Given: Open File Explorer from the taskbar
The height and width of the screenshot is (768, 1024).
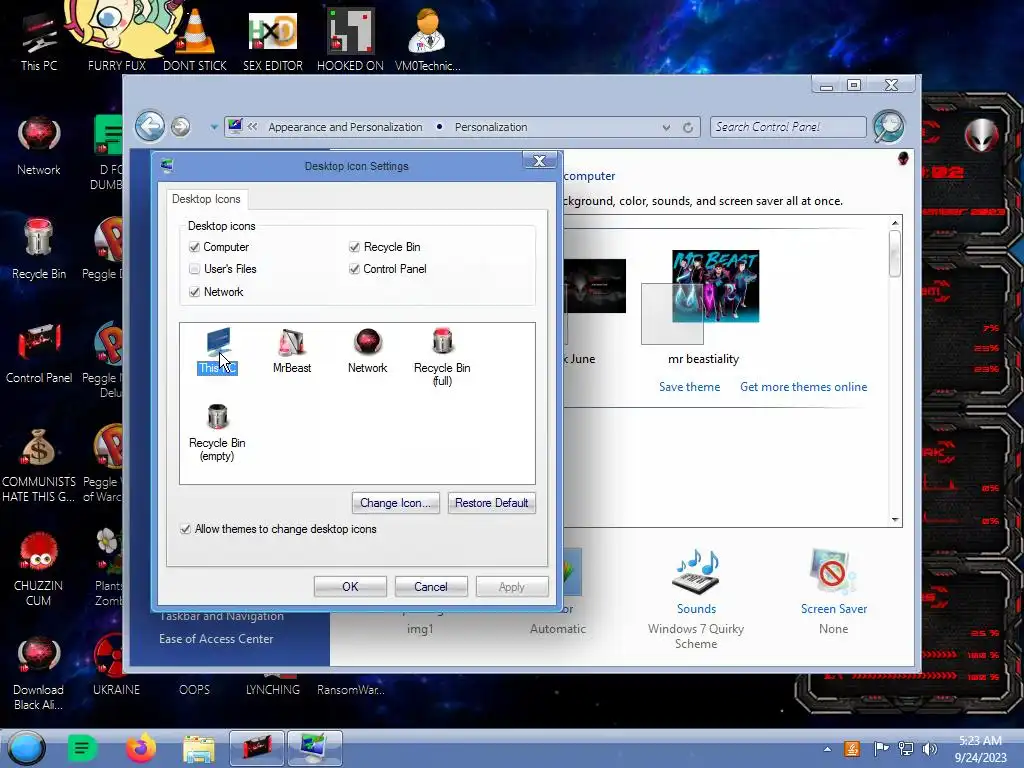Looking at the screenshot, I should pyautogui.click(x=199, y=749).
